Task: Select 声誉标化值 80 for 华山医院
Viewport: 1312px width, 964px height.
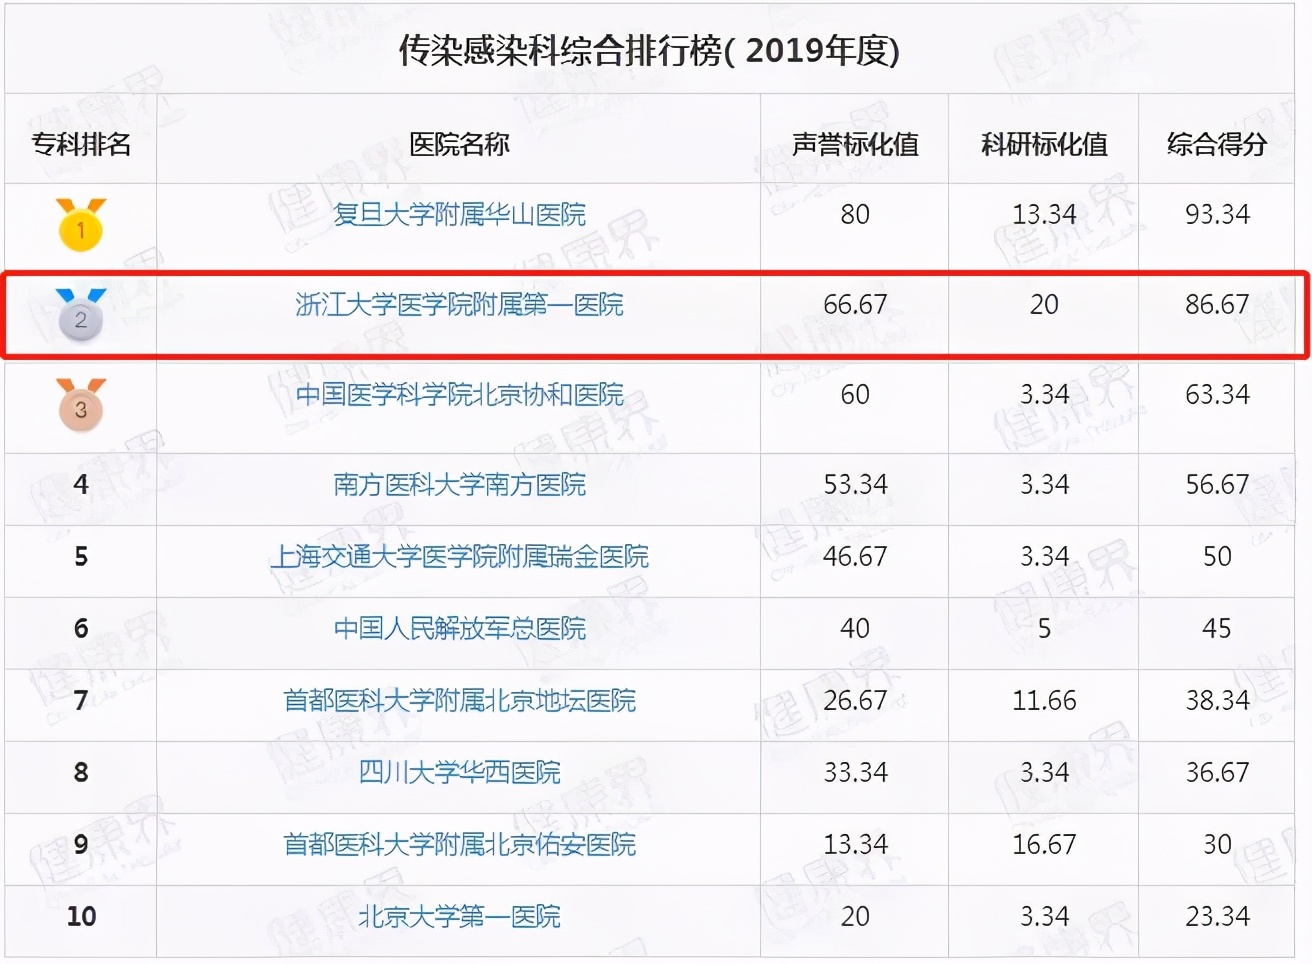Action: coord(855,214)
